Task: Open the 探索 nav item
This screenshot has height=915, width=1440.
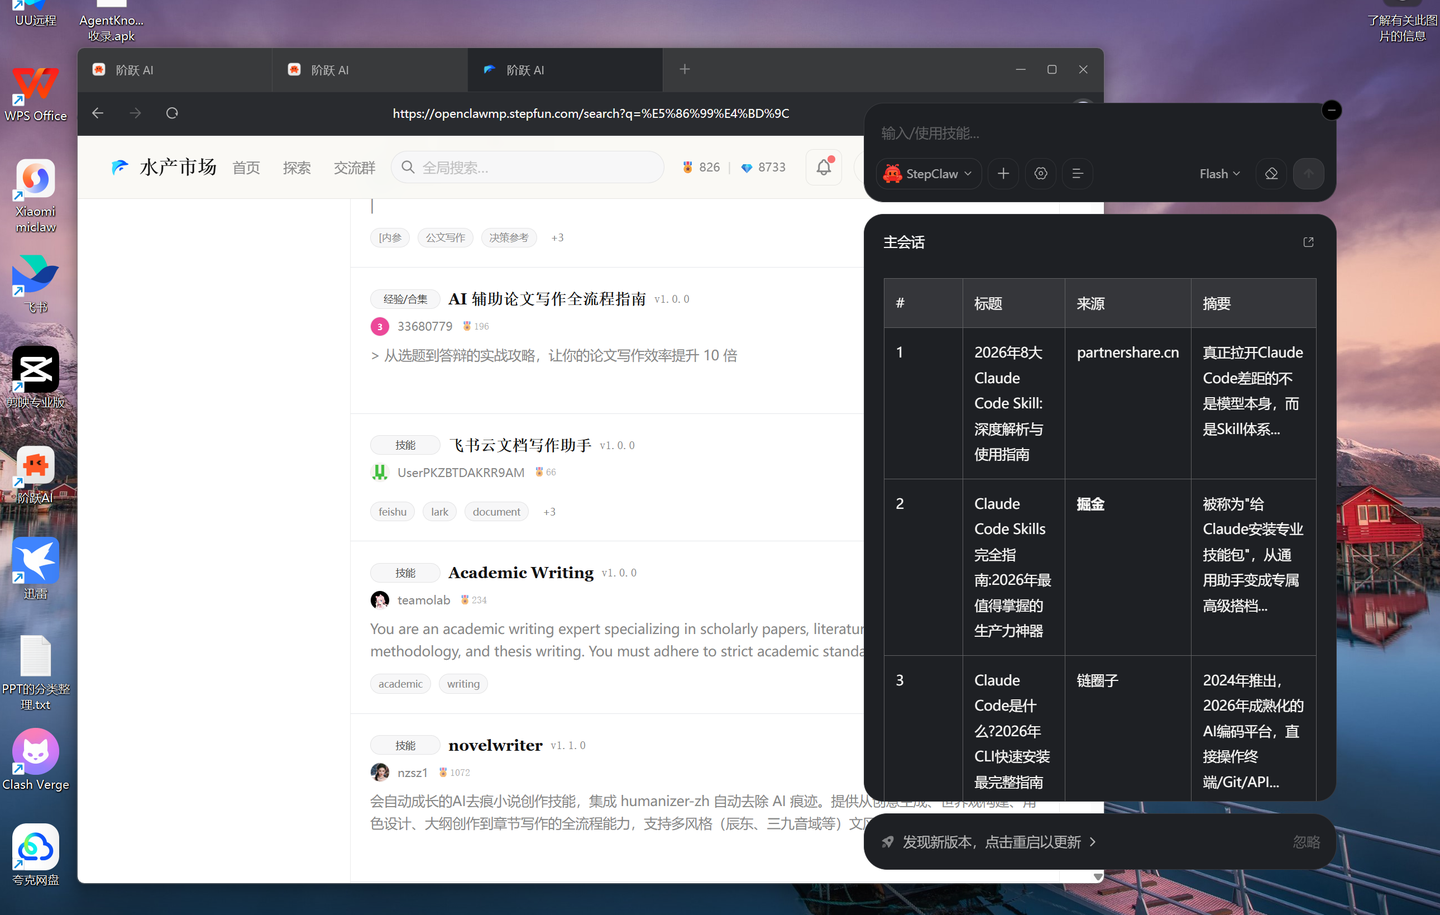Action: 297,168
